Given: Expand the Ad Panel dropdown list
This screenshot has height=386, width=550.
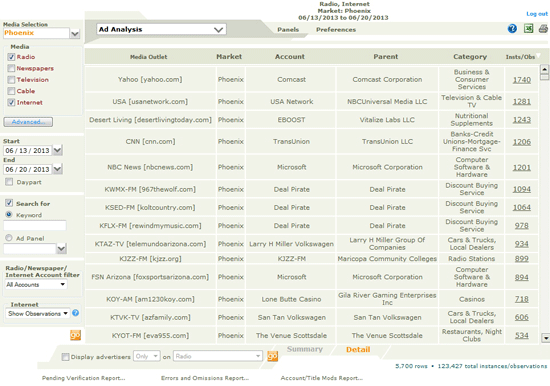Looking at the screenshot, I should [61, 249].
